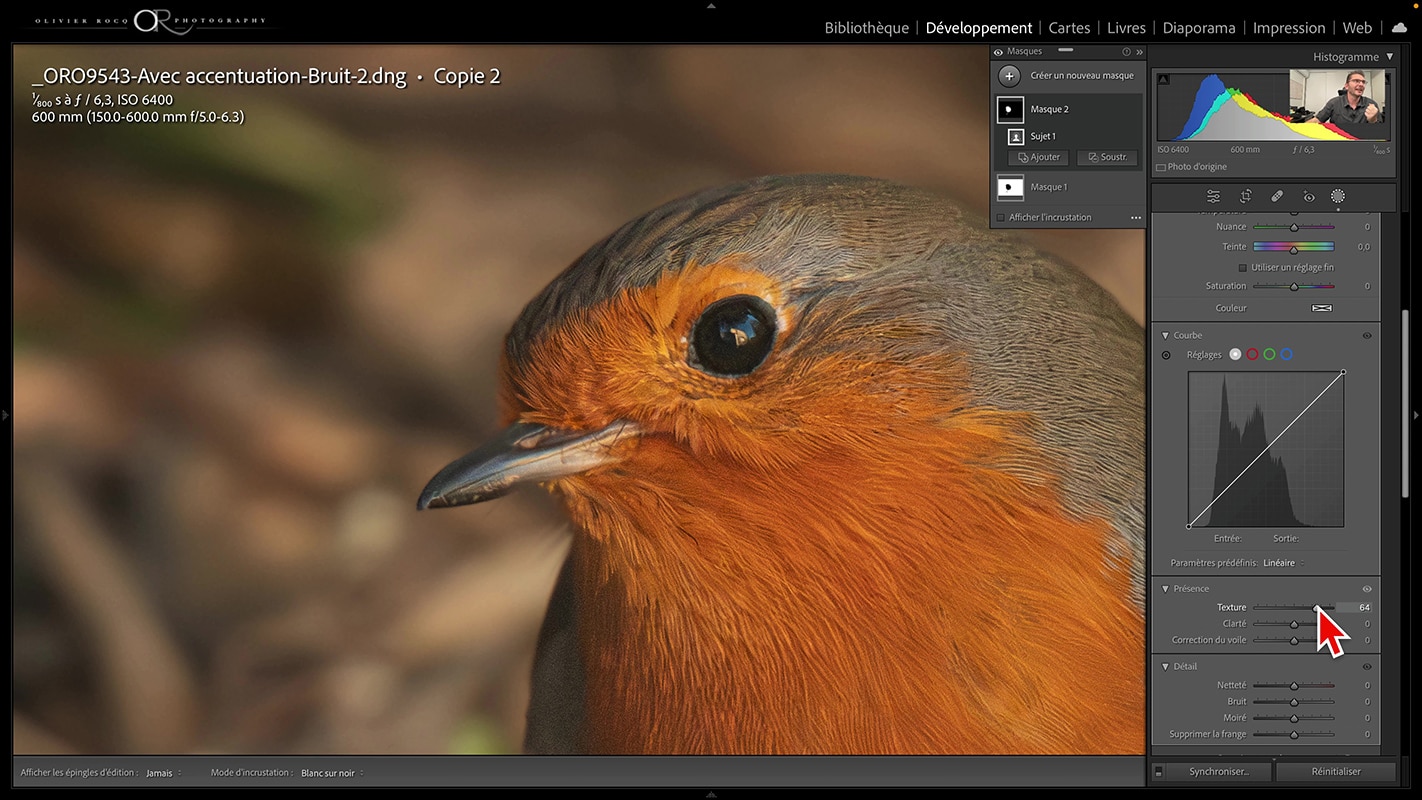Click the top-right endpoint of the tone curve
The width and height of the screenshot is (1422, 800).
[1343, 372]
